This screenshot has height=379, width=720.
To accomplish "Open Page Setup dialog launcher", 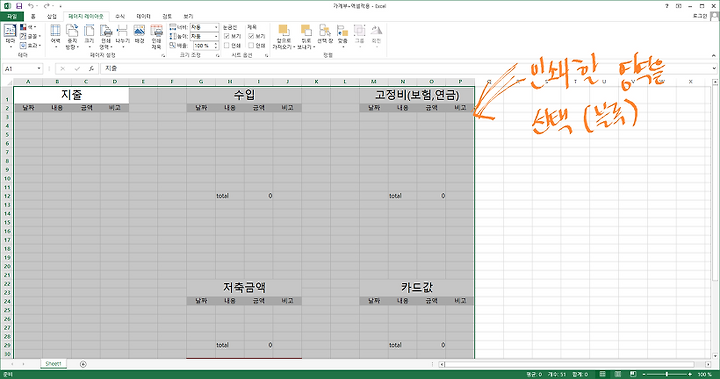I will click(163, 56).
